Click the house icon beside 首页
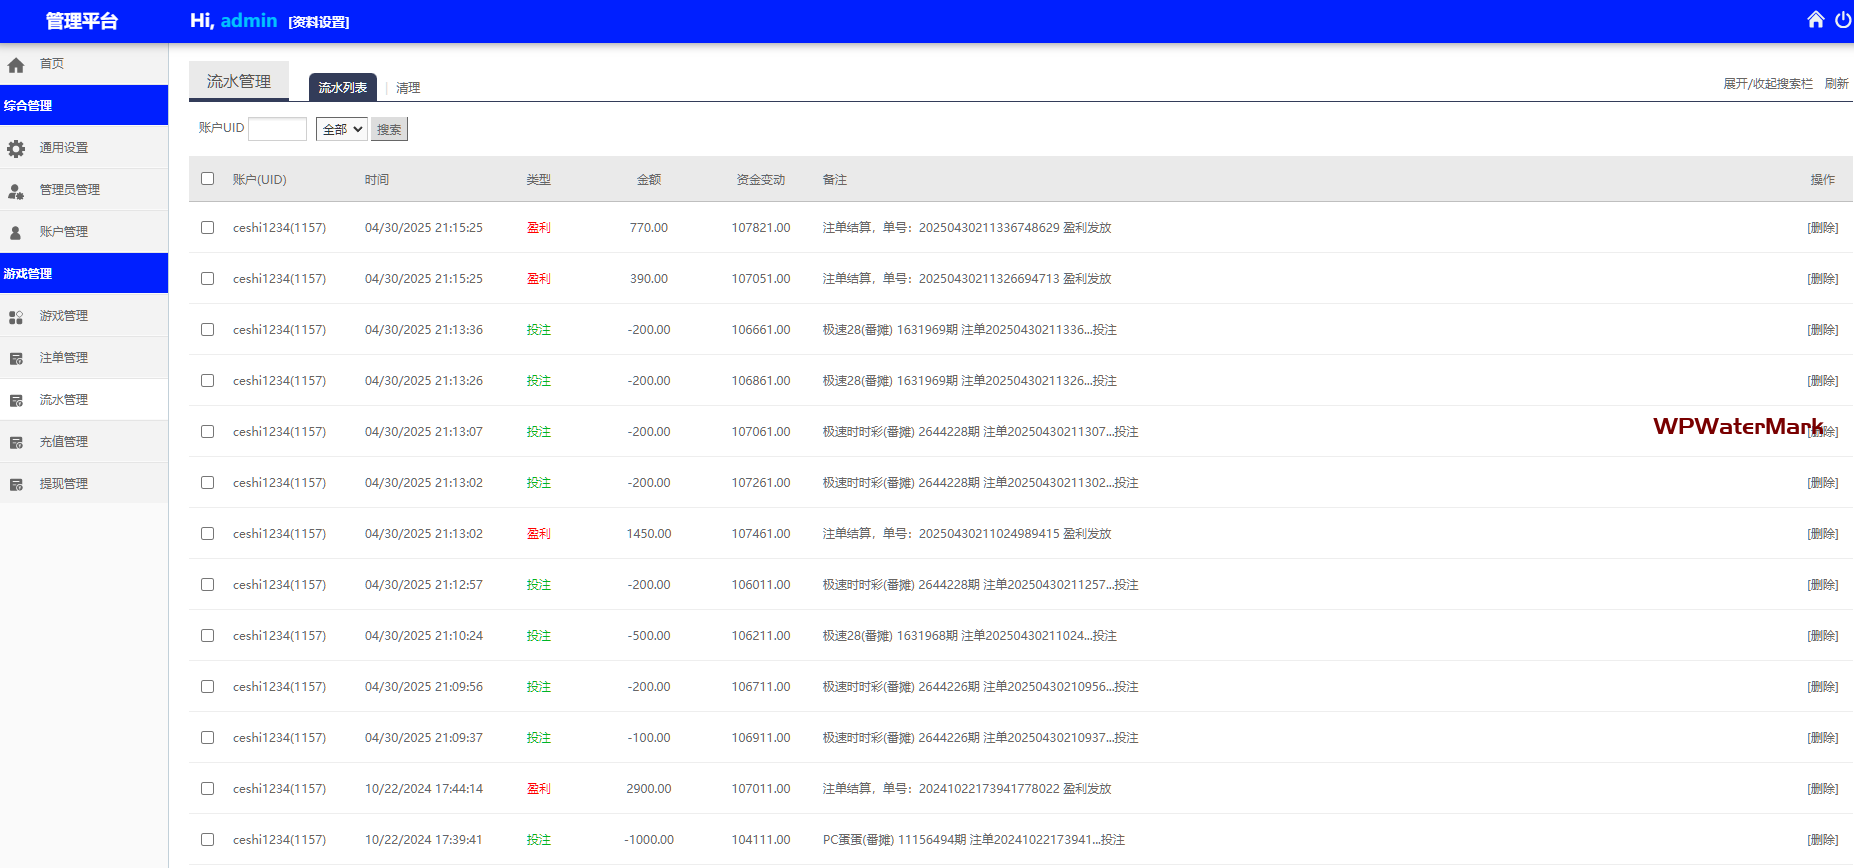The width and height of the screenshot is (1854, 868). click(16, 65)
